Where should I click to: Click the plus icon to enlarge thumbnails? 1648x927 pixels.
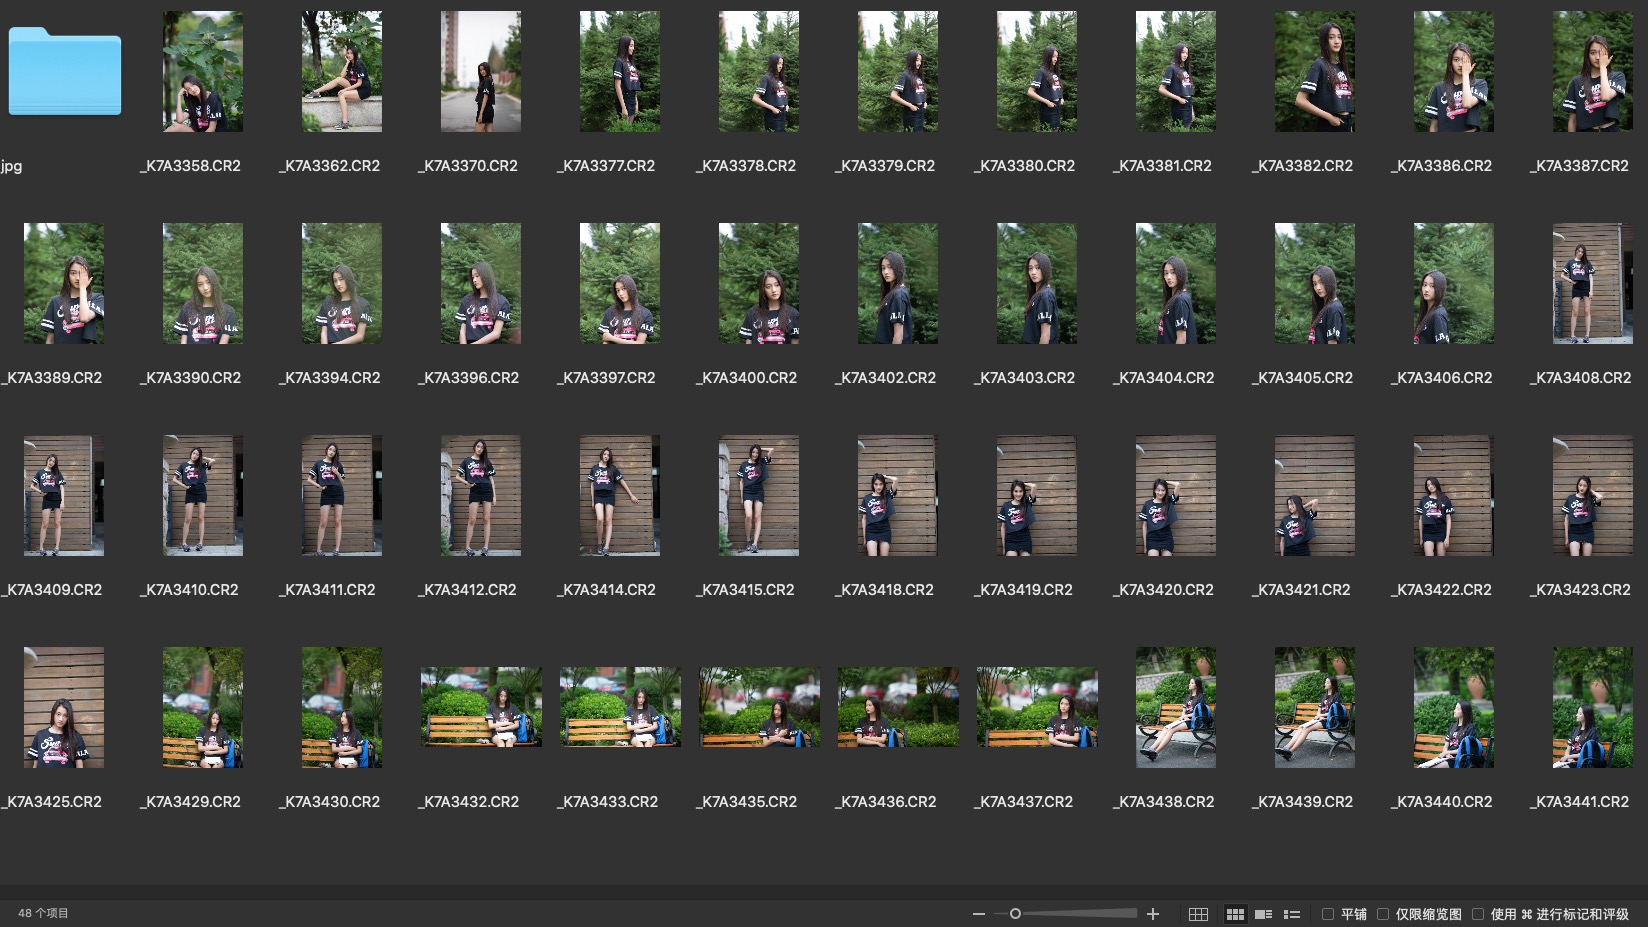(x=1153, y=914)
